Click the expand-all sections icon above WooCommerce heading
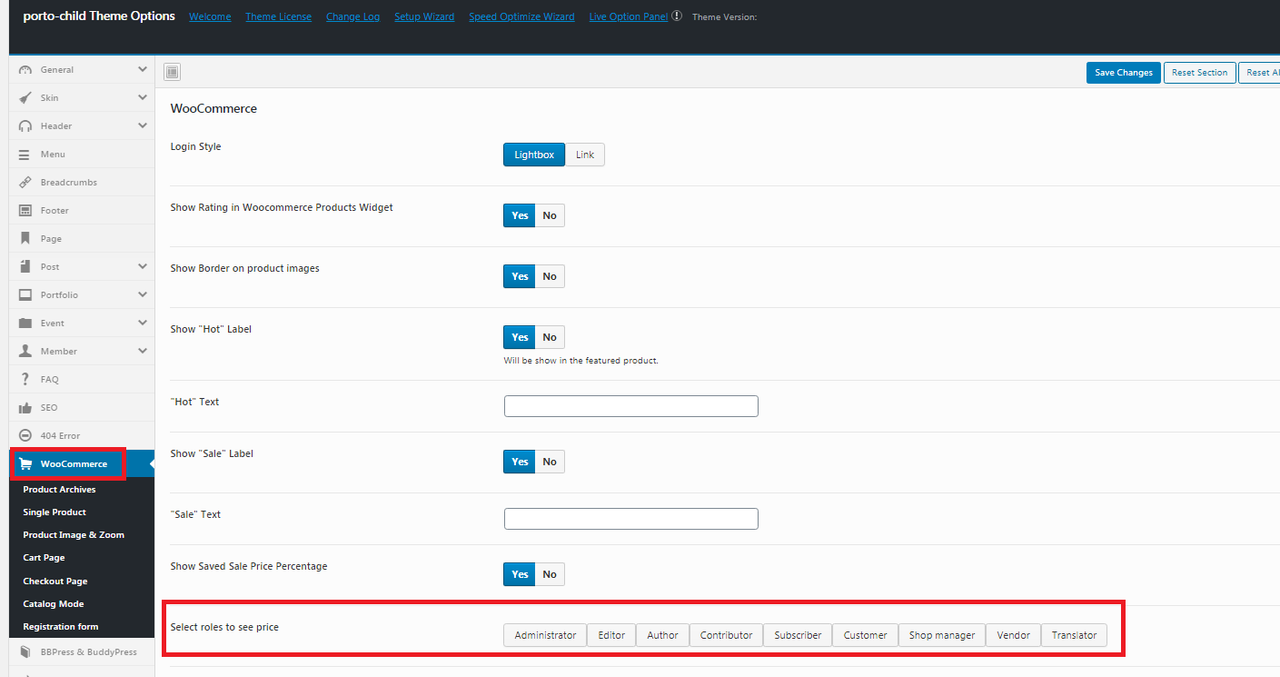 (171, 71)
